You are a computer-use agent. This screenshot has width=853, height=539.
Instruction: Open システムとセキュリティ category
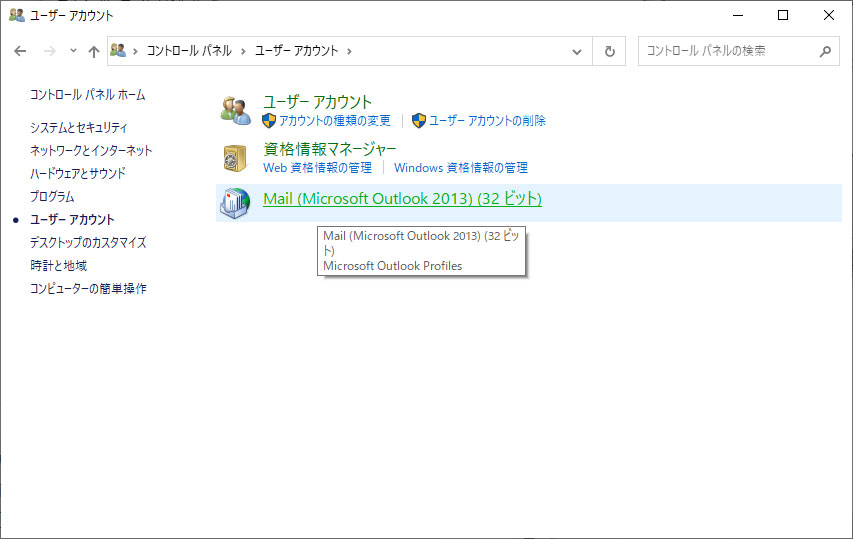point(79,127)
